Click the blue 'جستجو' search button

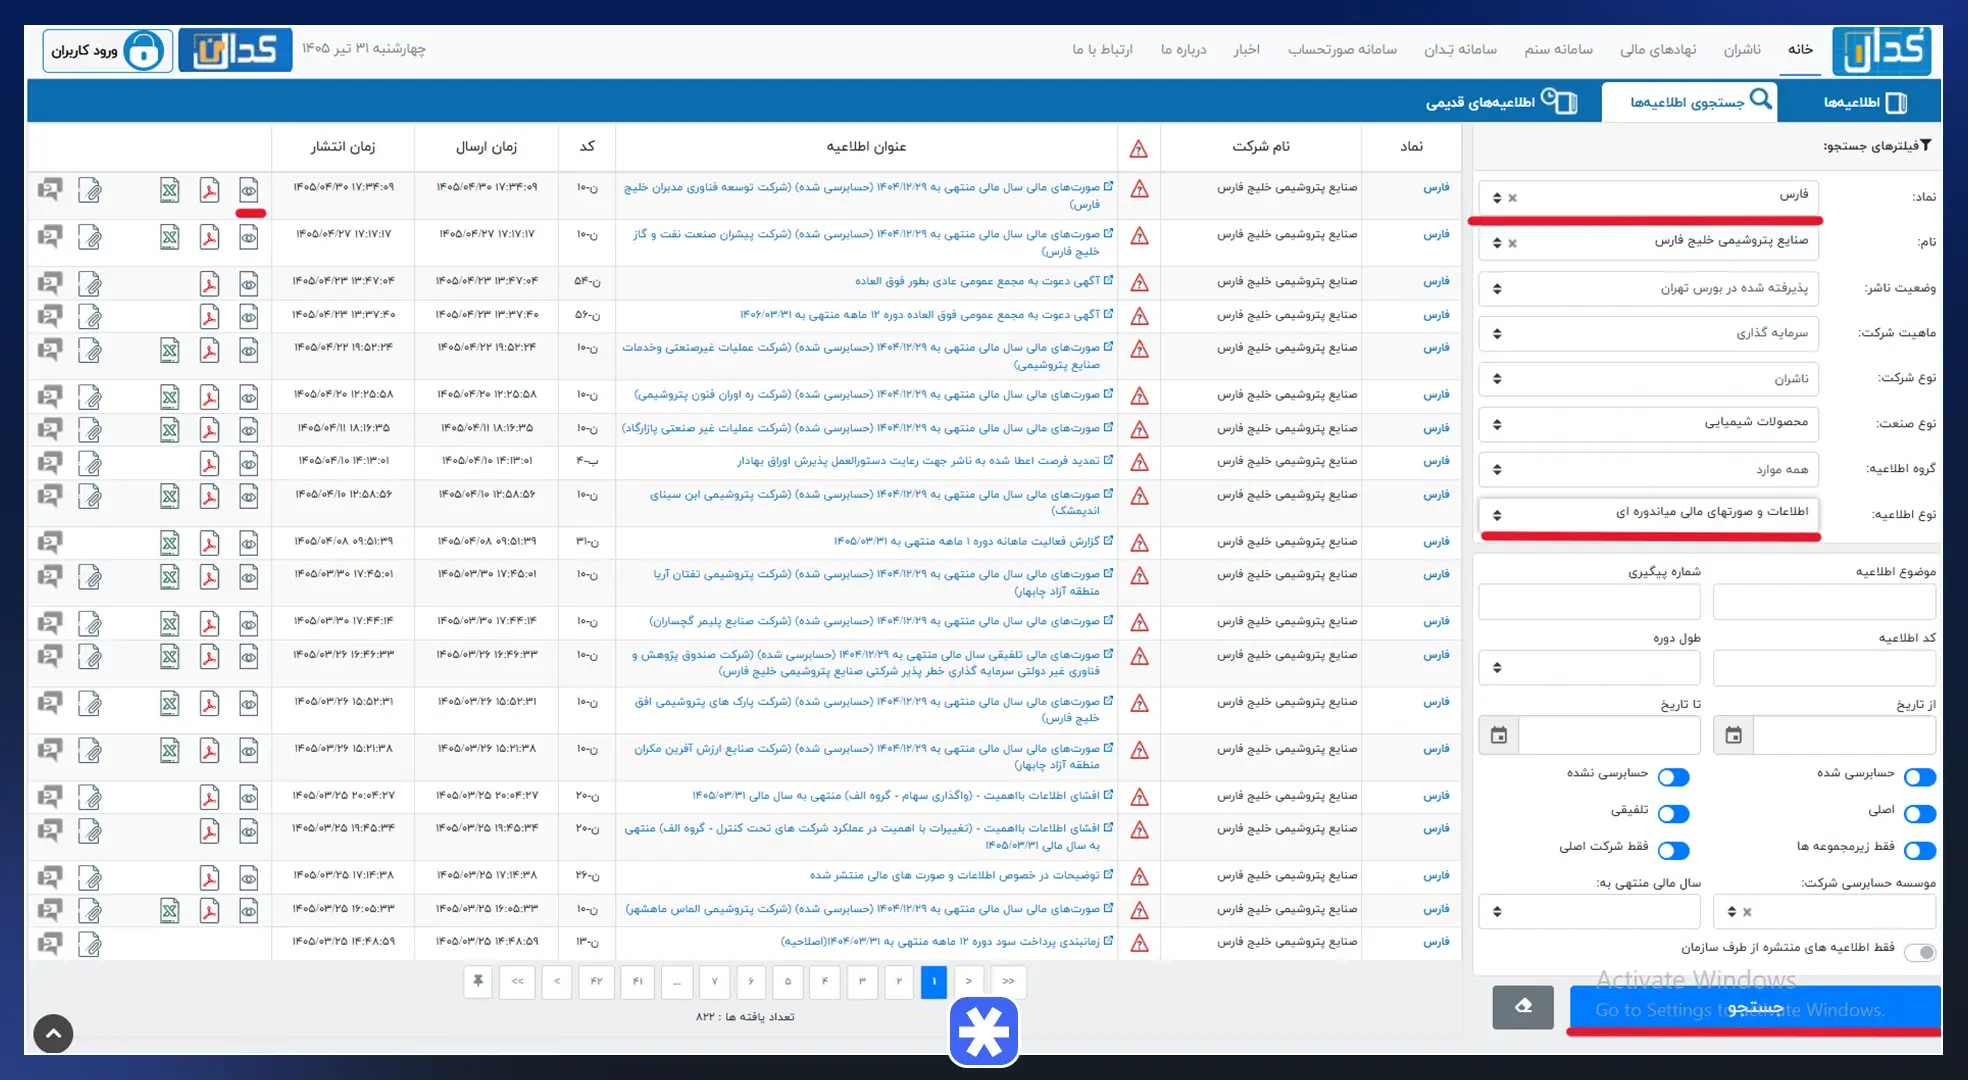point(1755,1007)
